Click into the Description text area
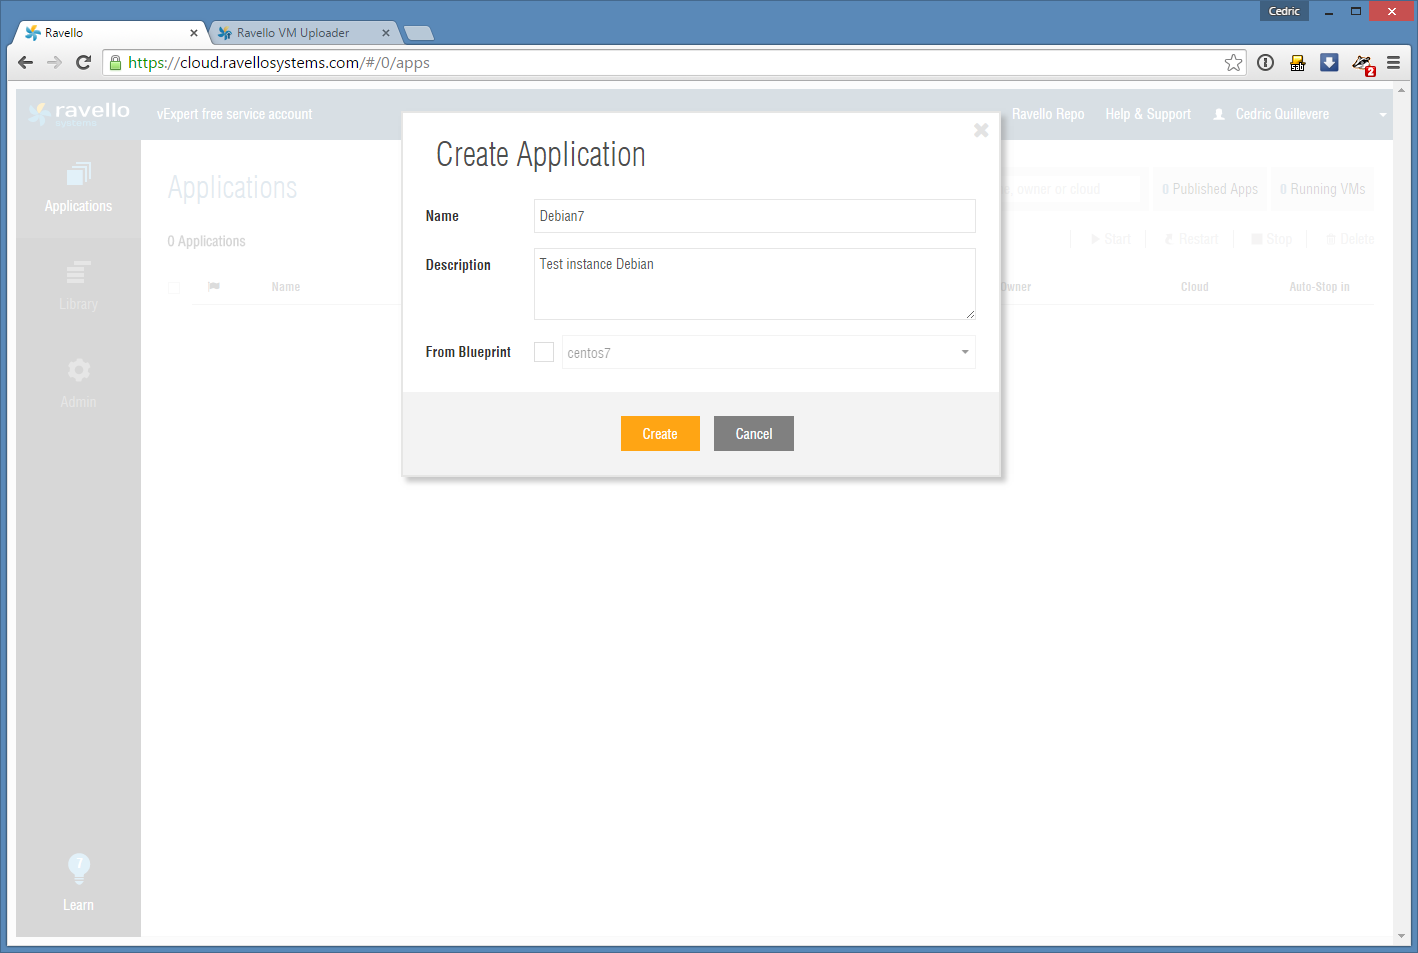This screenshot has width=1418, height=953. tap(754, 284)
